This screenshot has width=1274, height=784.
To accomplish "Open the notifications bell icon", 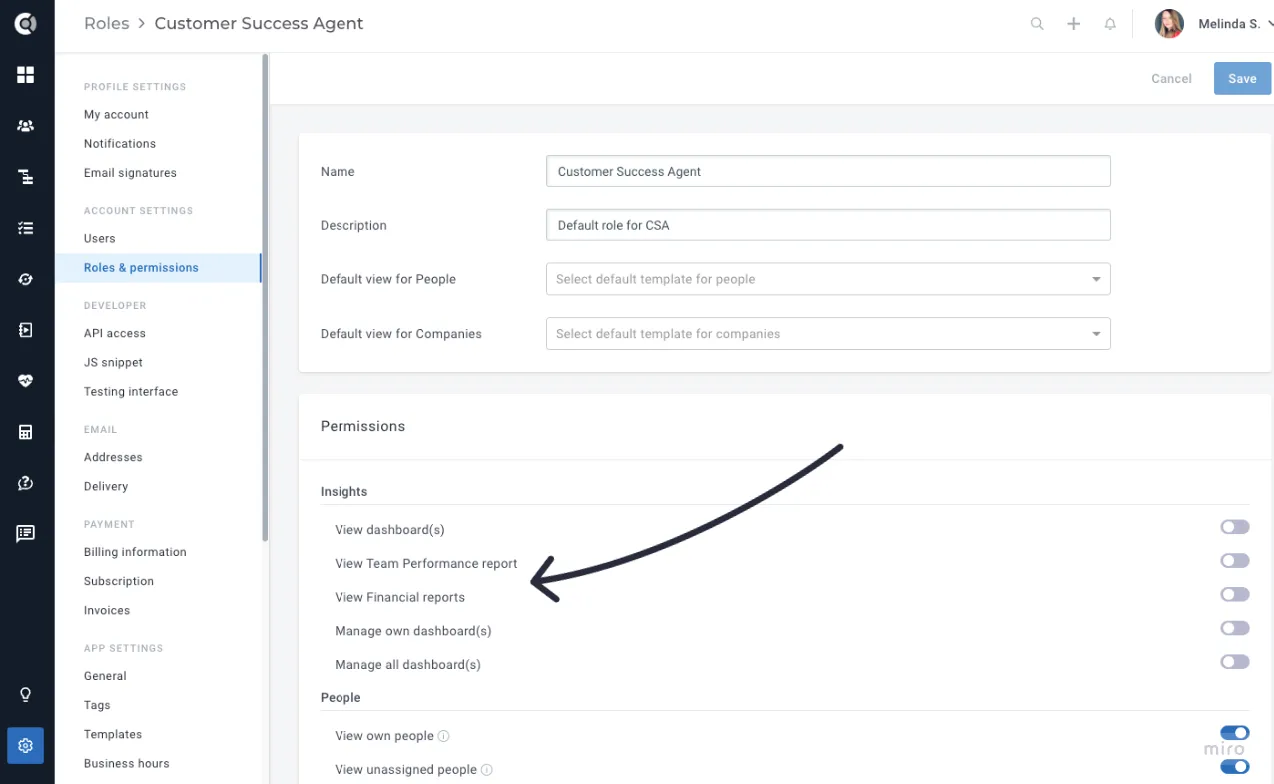I will [1110, 24].
